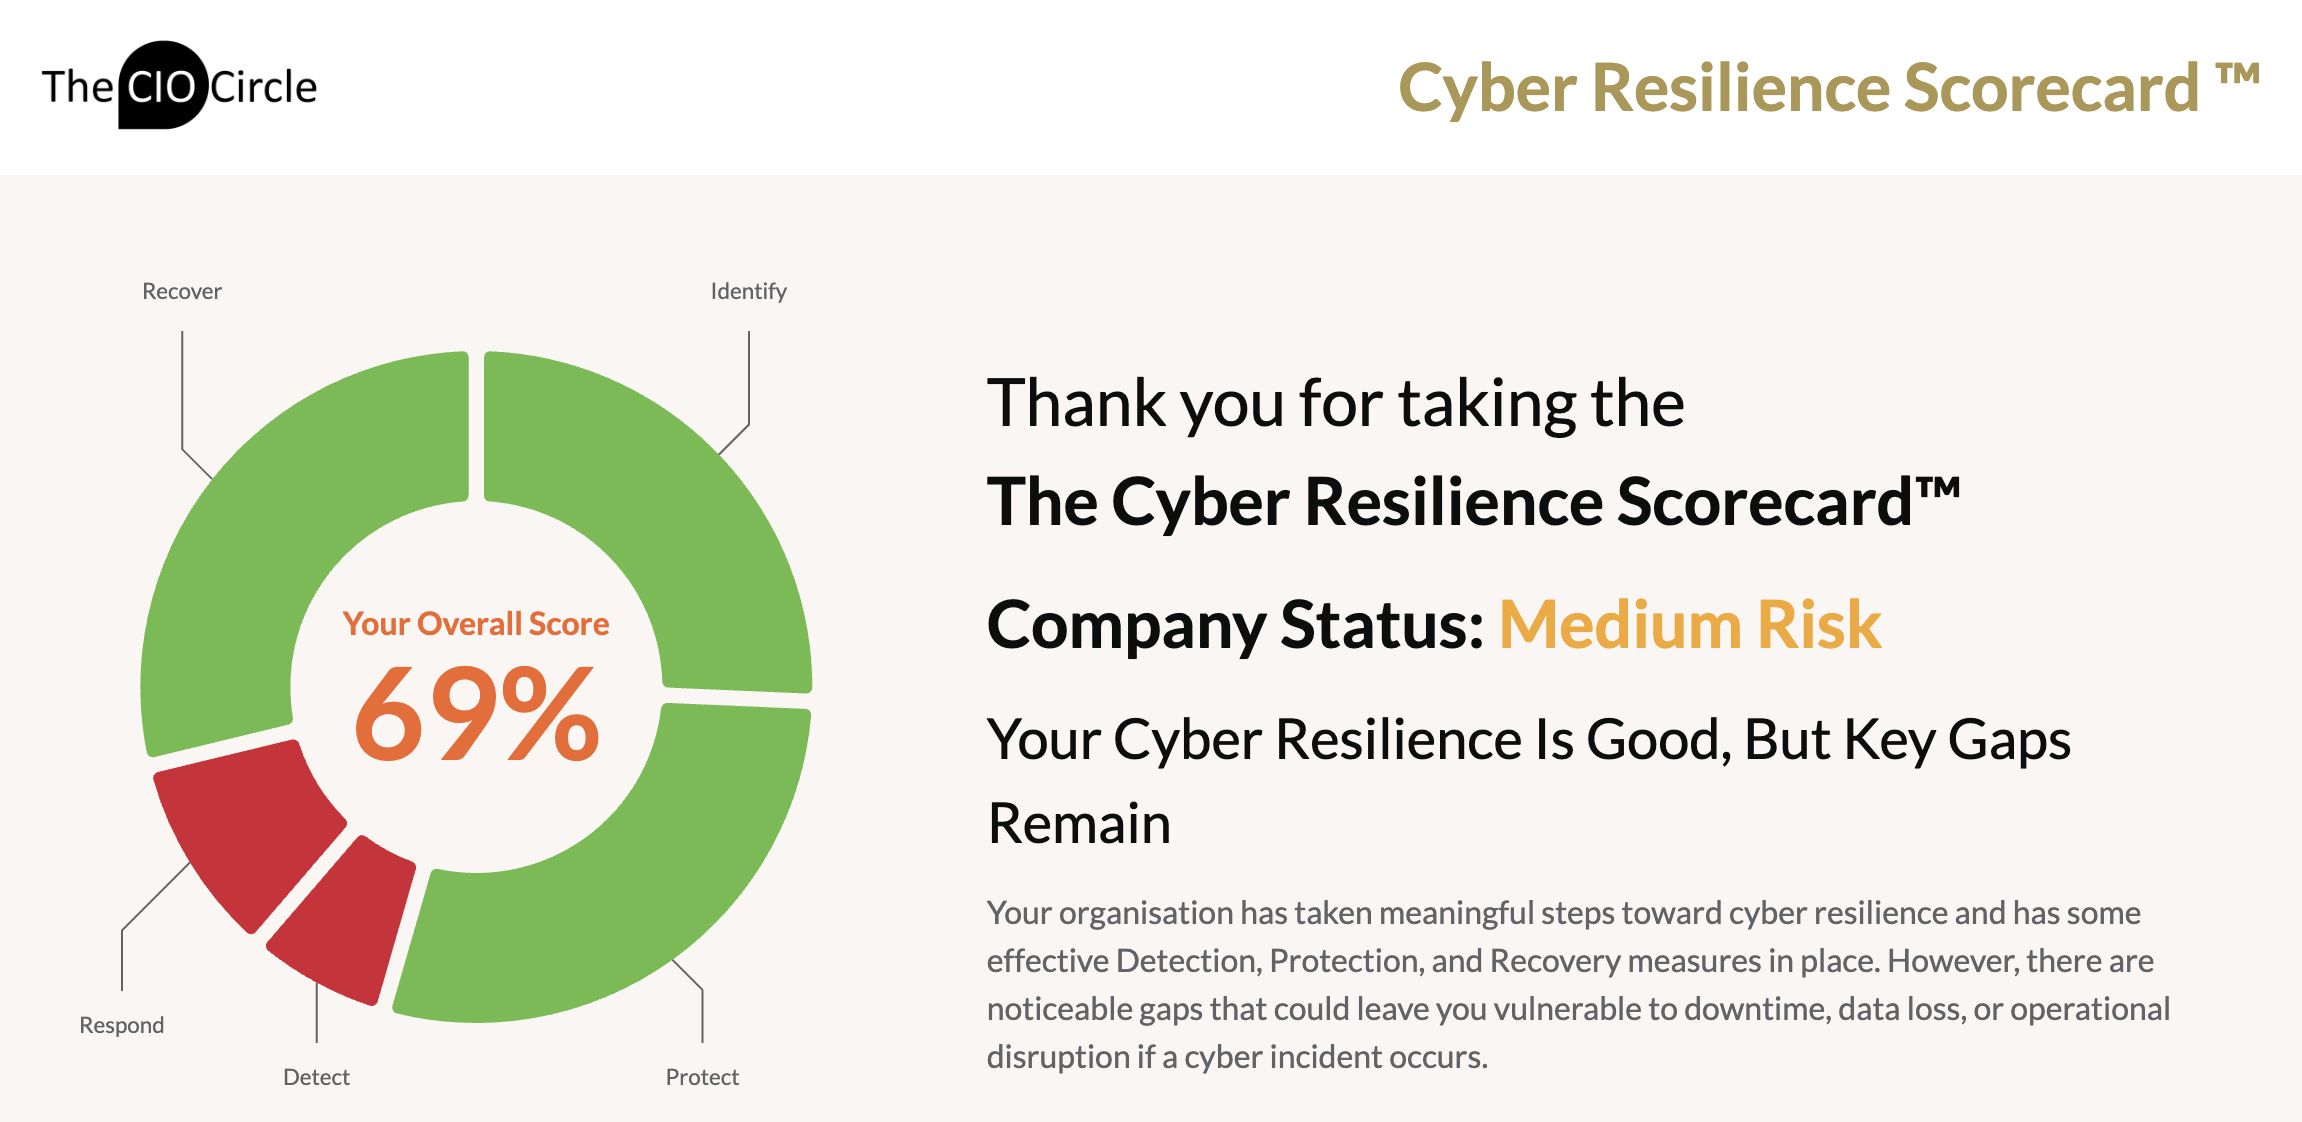The height and width of the screenshot is (1122, 2302).
Task: Click the grey summary paragraph about your organisation
Action: coord(1578,984)
